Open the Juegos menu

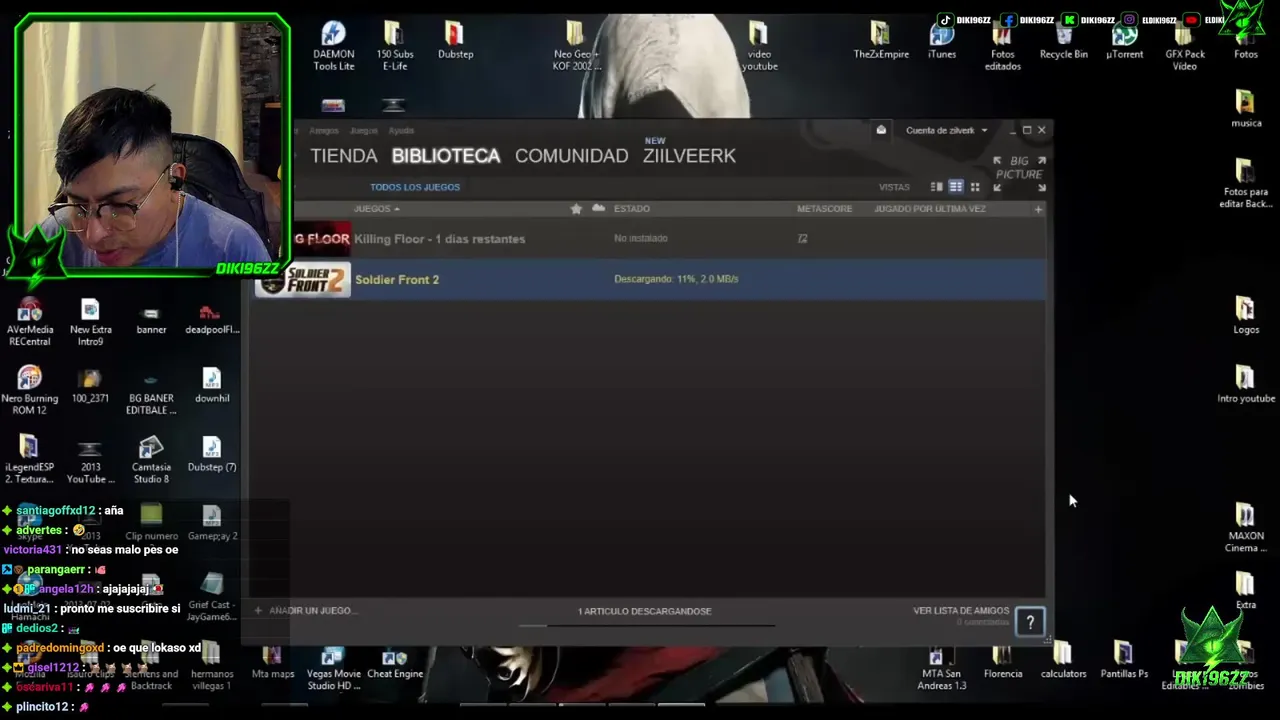(x=363, y=131)
